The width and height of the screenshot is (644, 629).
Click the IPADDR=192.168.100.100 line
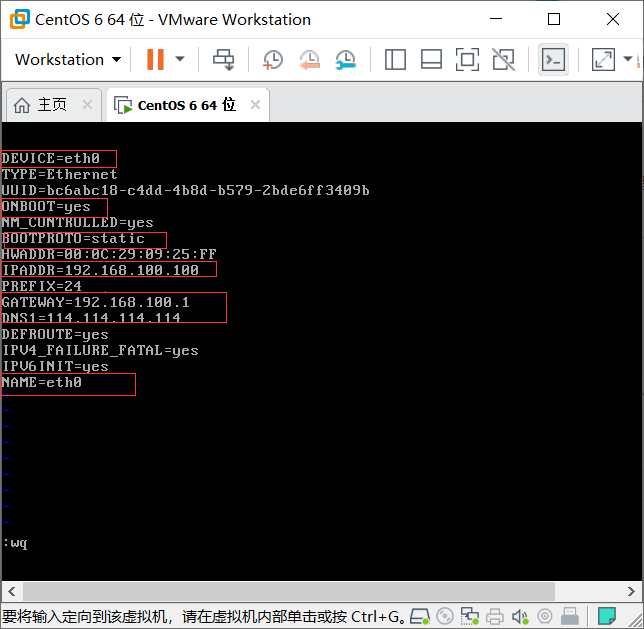[x=100, y=270]
